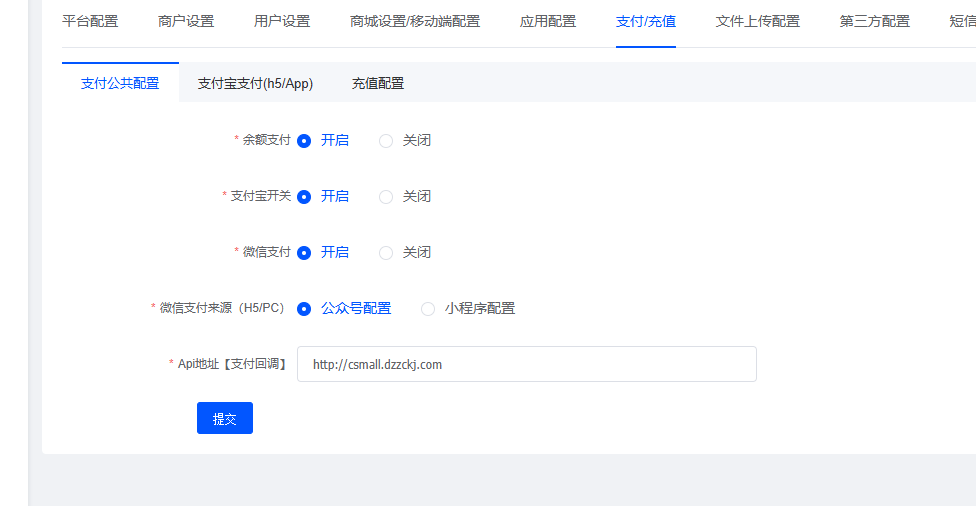The height and width of the screenshot is (506, 976).
Task: Open the 平台配置 tab
Action: click(90, 22)
